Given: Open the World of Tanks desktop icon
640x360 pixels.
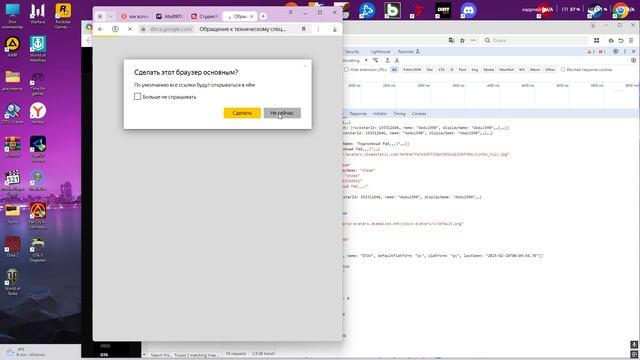Looking at the screenshot, I should pos(13,282).
